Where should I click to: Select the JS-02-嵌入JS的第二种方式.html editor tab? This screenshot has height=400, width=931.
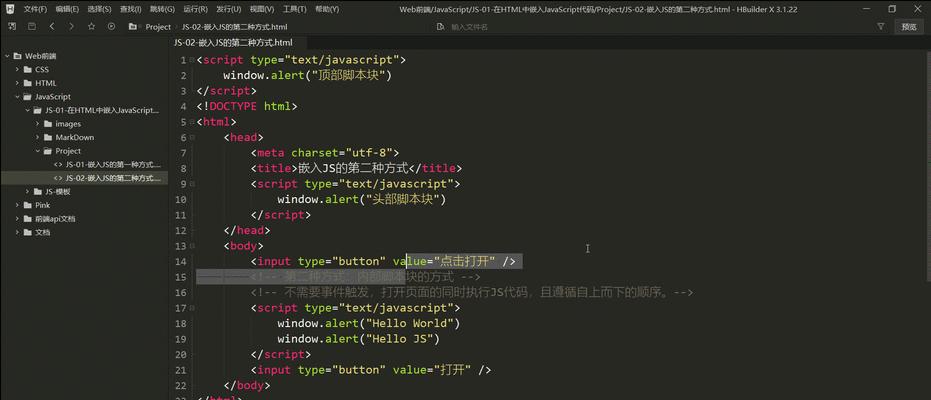click(236, 43)
